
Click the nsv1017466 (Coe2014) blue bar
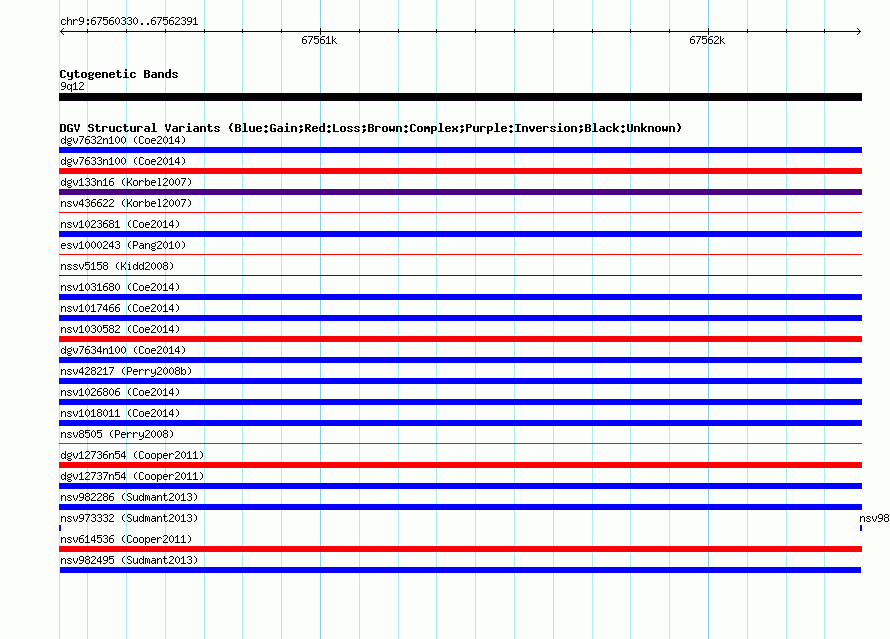(x=460, y=318)
